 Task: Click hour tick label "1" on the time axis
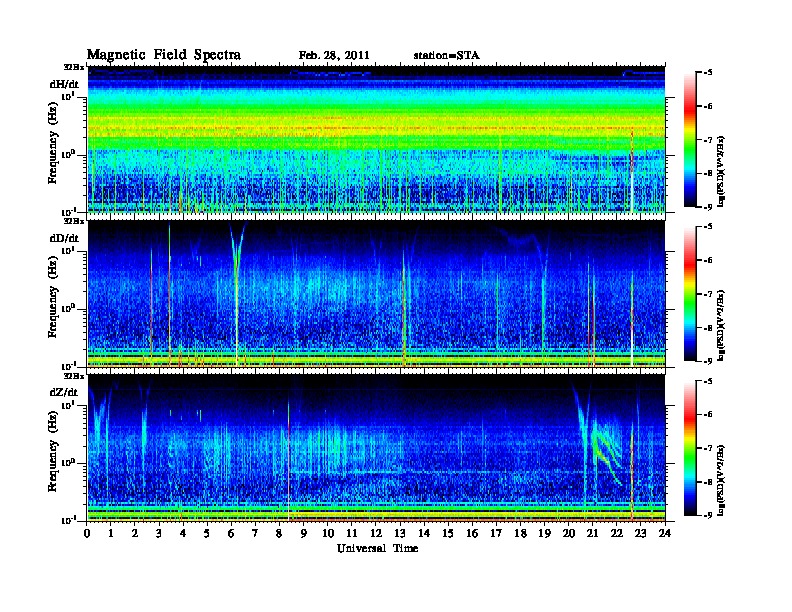pyautogui.click(x=111, y=533)
